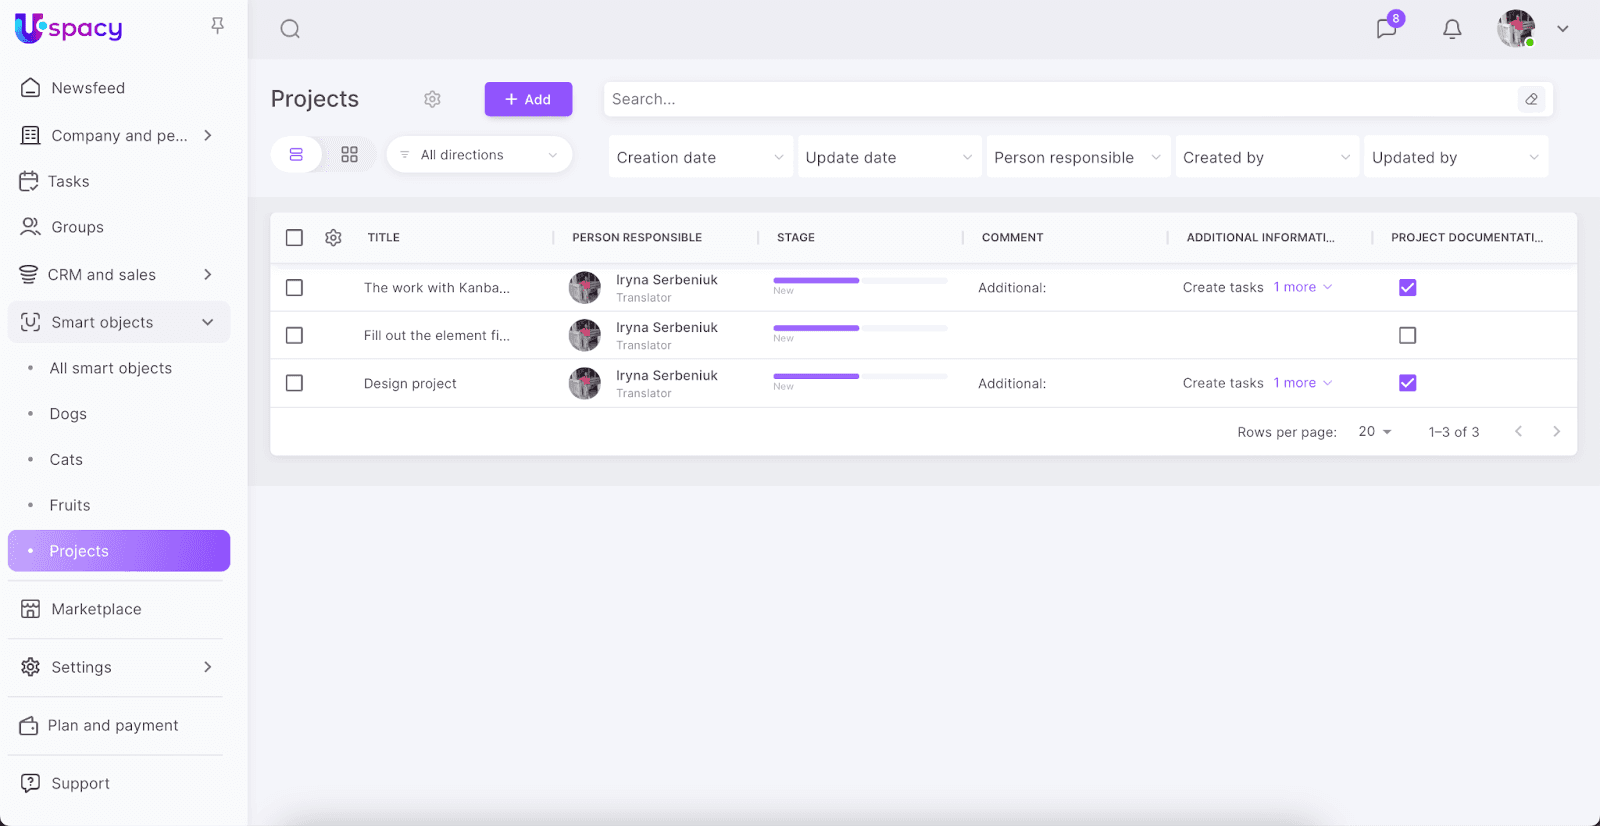Click into the Projects search field
The image size is (1600, 826).
[1060, 99]
